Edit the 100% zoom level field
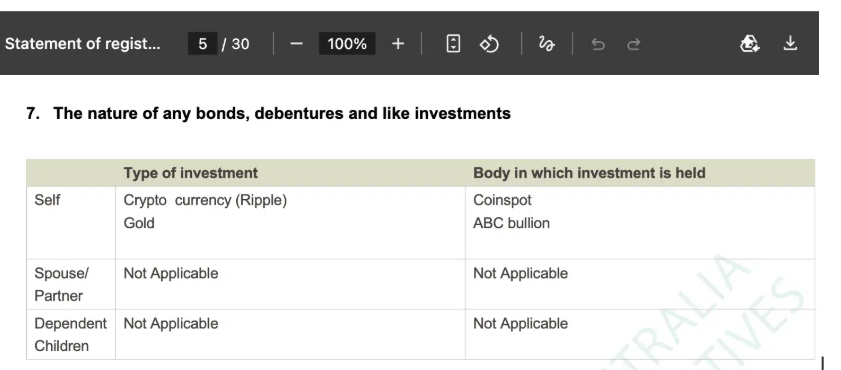Viewport: 841px width, 370px height. (x=347, y=43)
